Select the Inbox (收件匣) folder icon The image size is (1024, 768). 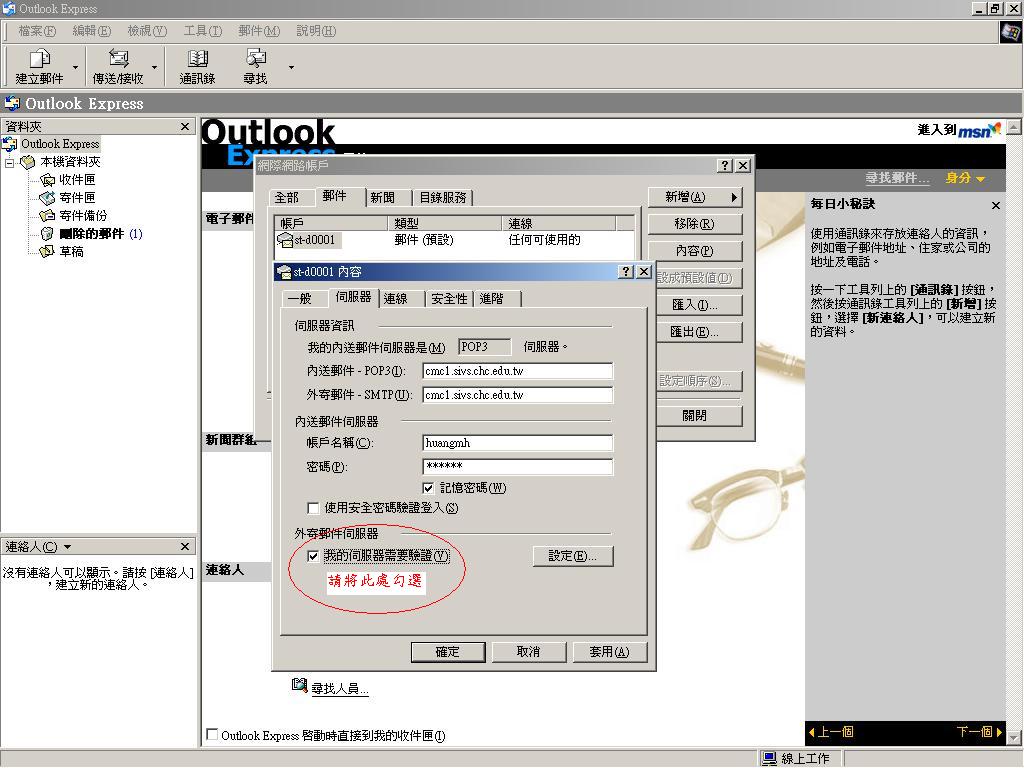(47, 180)
